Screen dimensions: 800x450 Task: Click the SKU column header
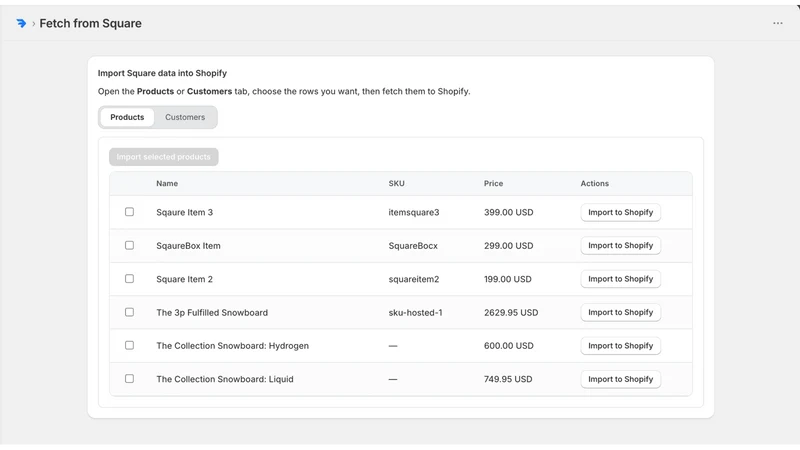[x=396, y=183]
